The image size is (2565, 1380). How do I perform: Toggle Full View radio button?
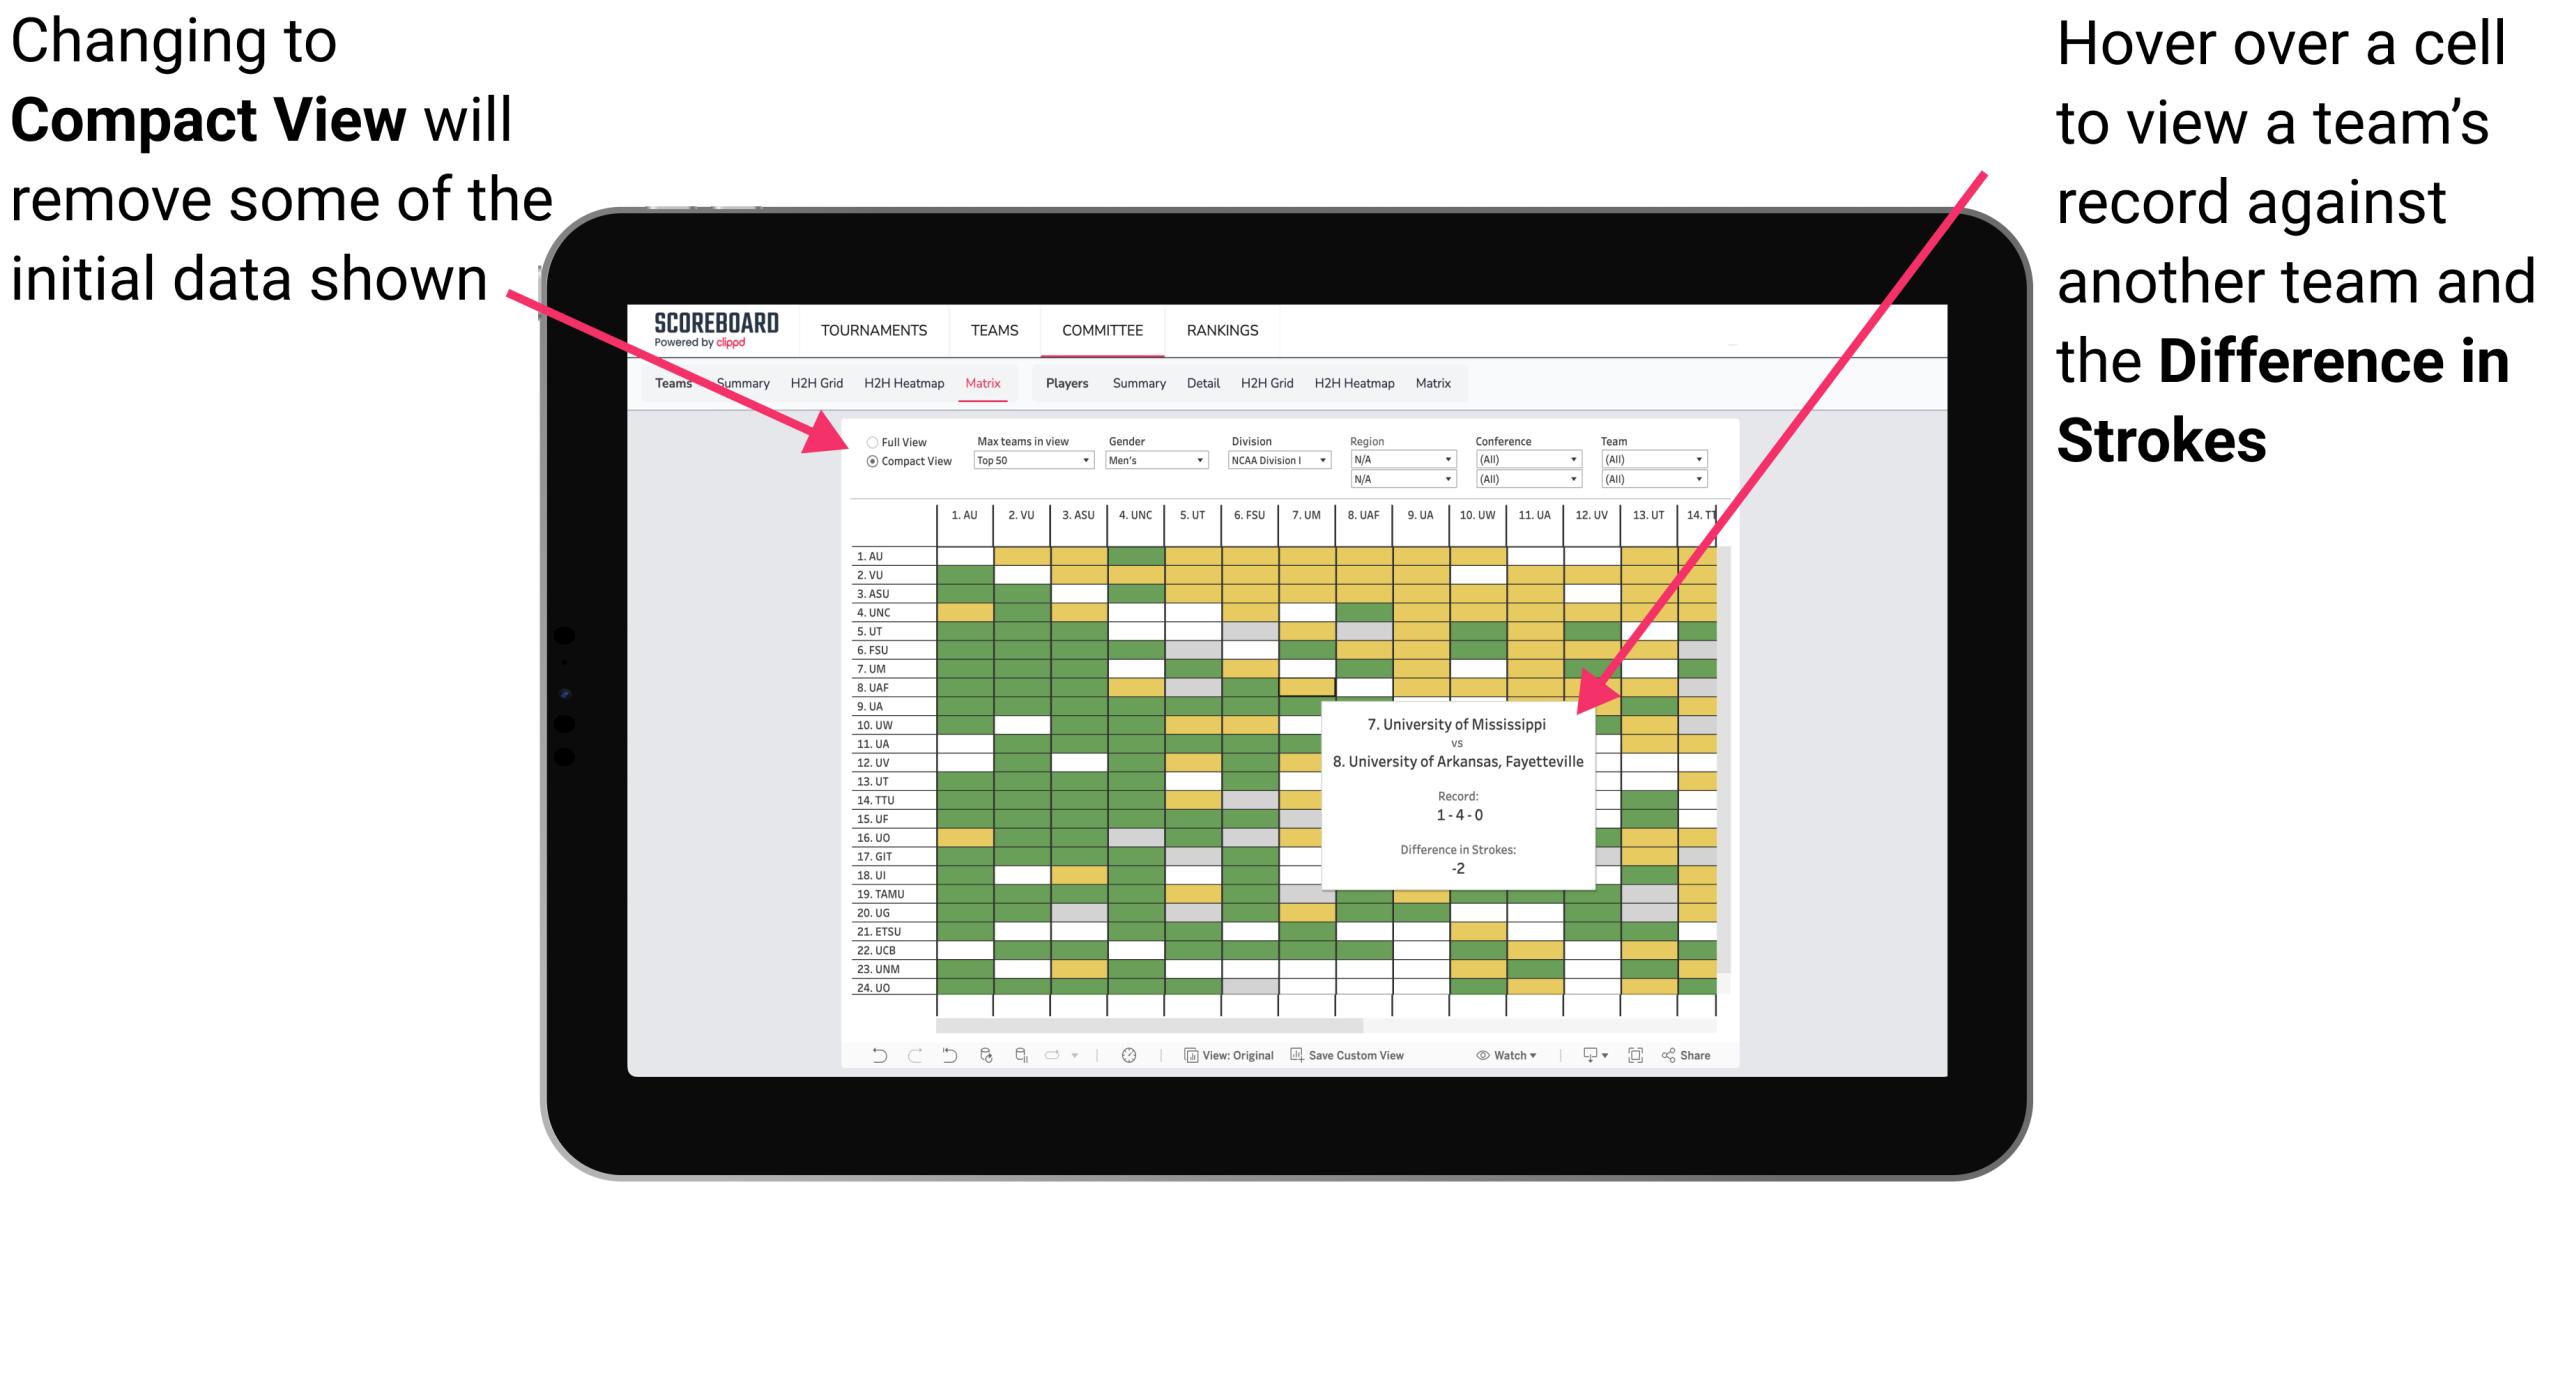pos(868,438)
